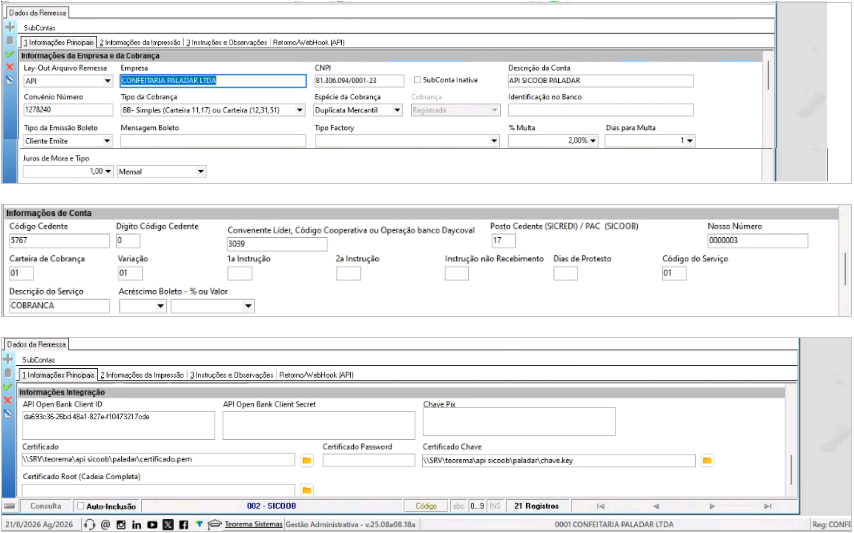Open the Espécie da Cobrança dropdown
Viewport: 854px width, 533px height.
click(398, 110)
